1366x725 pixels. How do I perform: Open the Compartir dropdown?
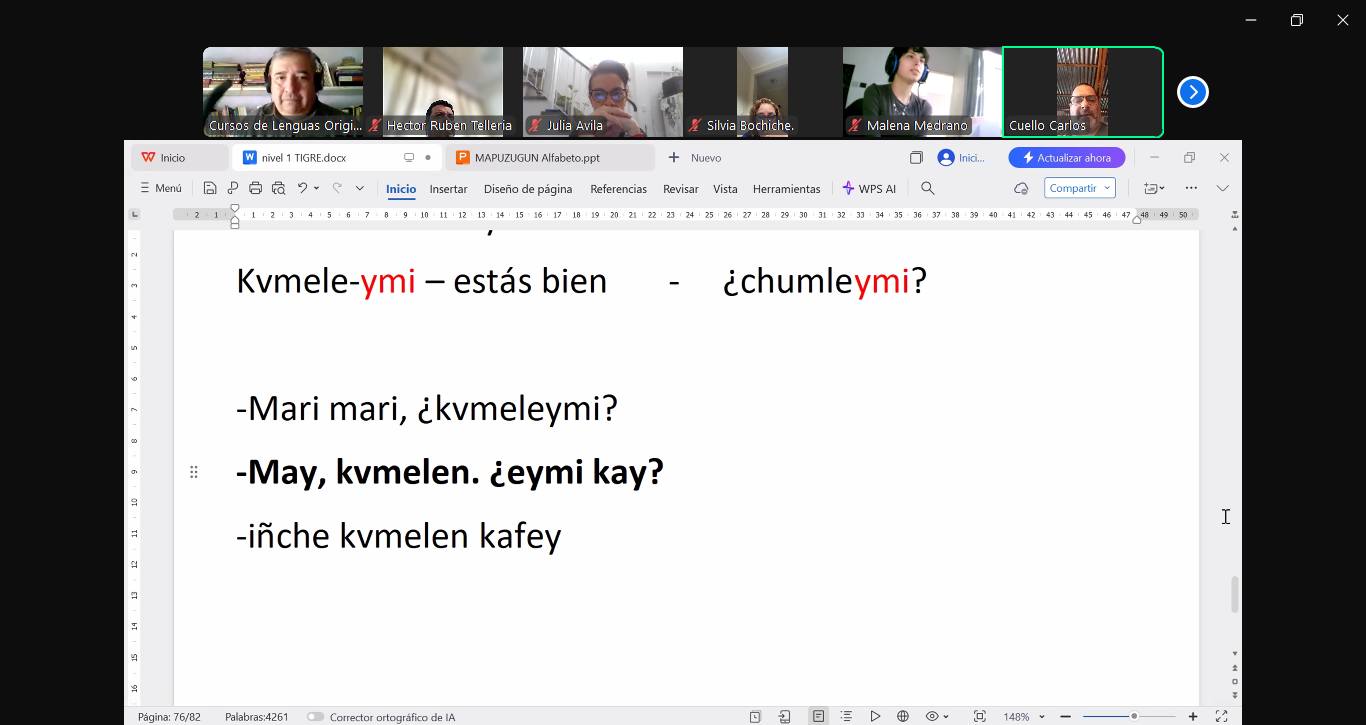1079,188
